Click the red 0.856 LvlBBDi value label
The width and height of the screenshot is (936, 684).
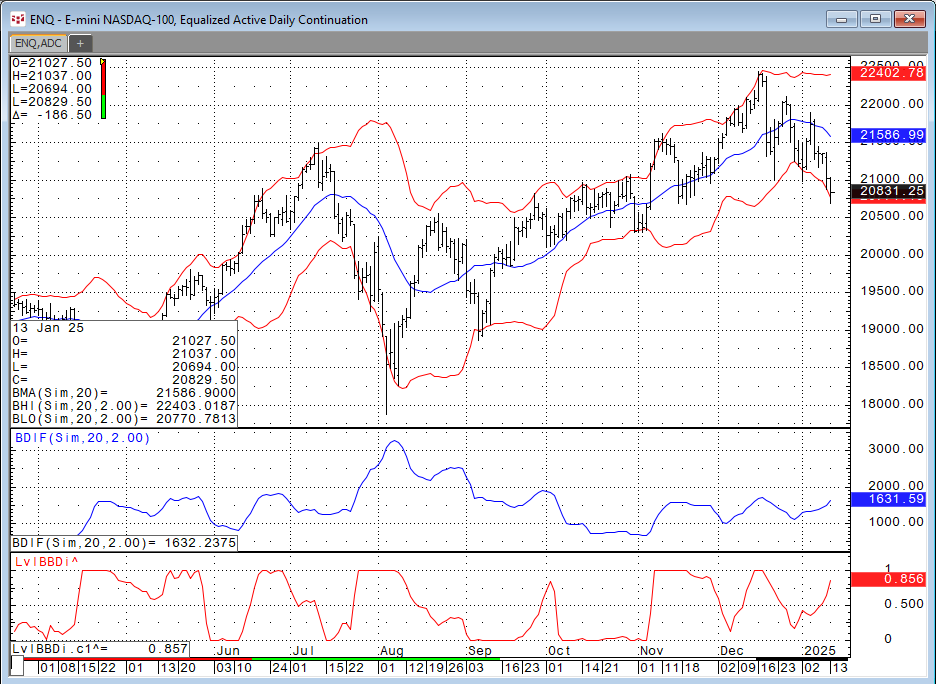point(889,578)
